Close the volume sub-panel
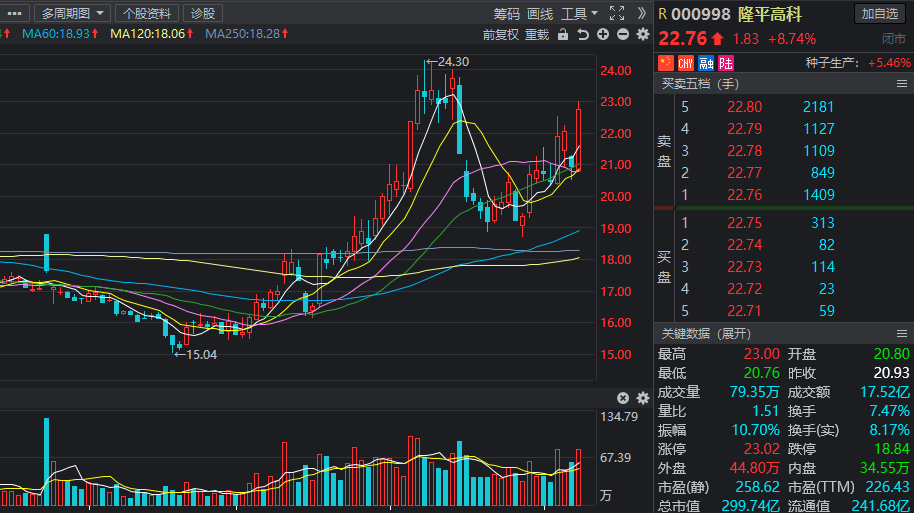Viewport: 914px width, 513px height. pyautogui.click(x=623, y=398)
